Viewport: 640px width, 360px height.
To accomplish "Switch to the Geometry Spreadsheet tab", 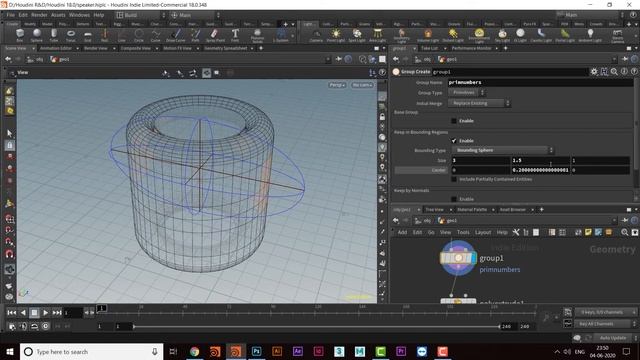I will tap(225, 49).
